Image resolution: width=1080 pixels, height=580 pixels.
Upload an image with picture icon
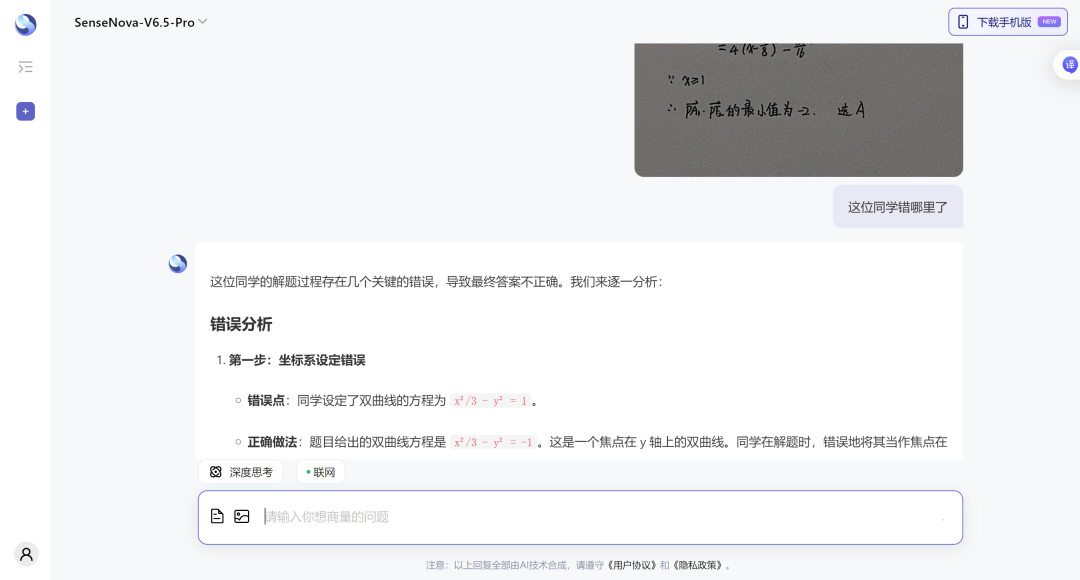coord(242,516)
